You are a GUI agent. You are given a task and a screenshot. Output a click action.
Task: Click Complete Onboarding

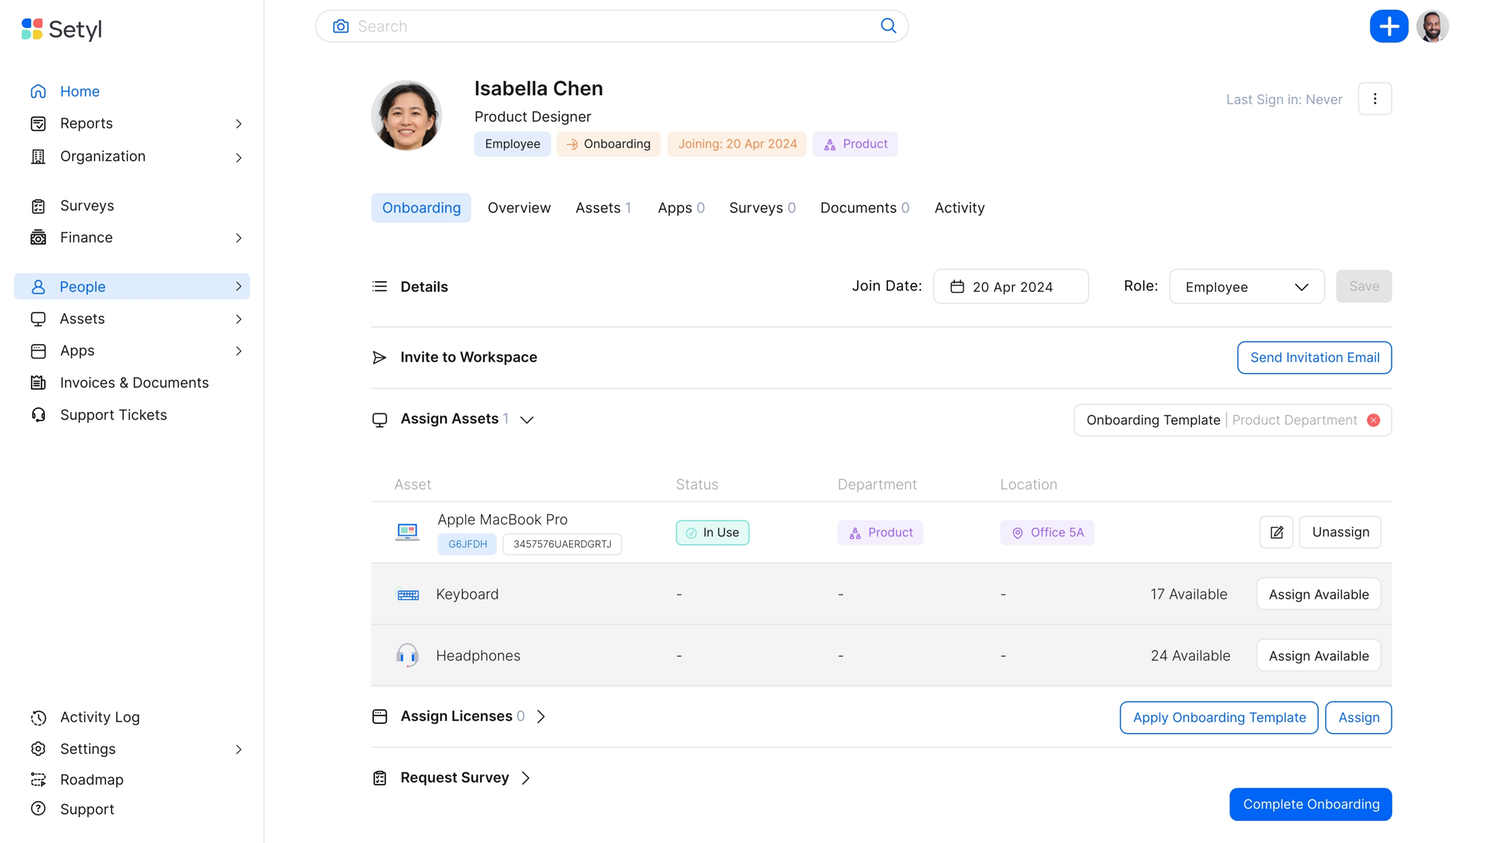1310,804
